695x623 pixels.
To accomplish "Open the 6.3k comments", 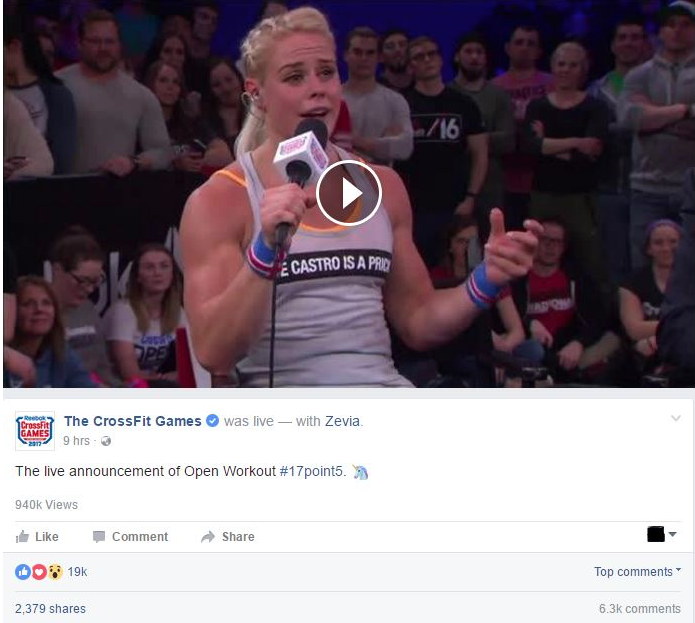I will point(640,609).
